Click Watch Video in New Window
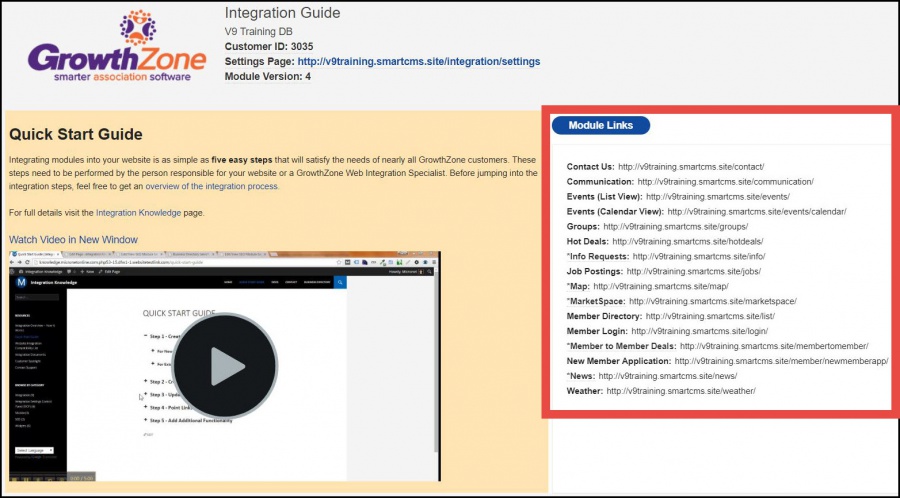This screenshot has height=498, width=900. coord(73,240)
